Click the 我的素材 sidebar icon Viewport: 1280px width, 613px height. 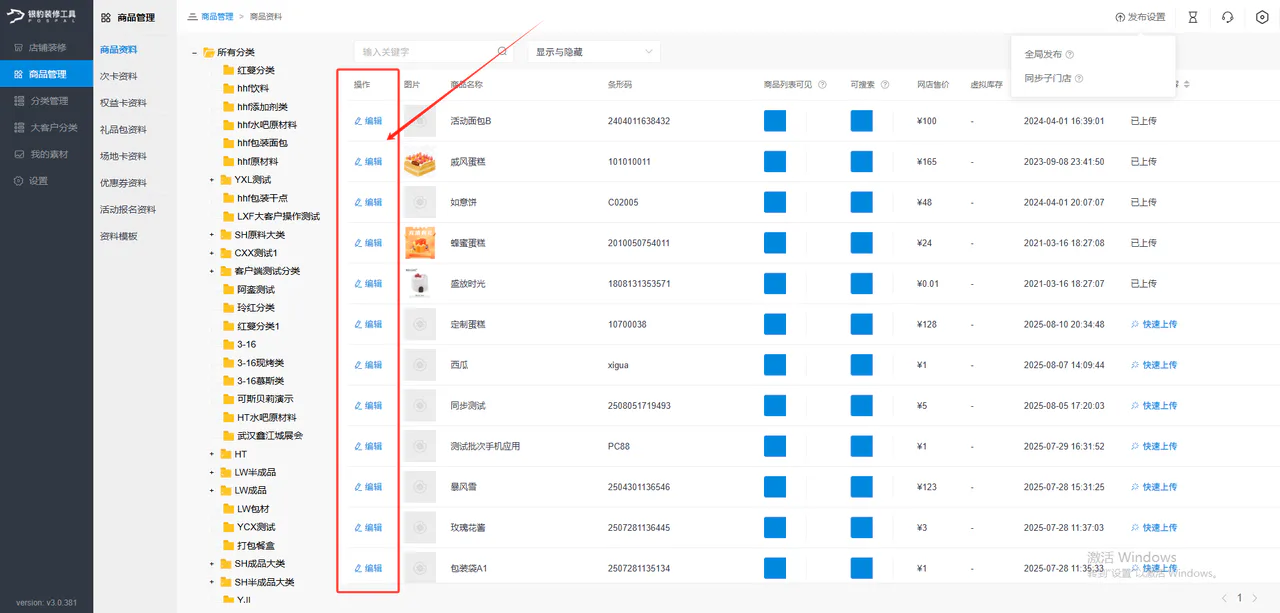pos(18,154)
